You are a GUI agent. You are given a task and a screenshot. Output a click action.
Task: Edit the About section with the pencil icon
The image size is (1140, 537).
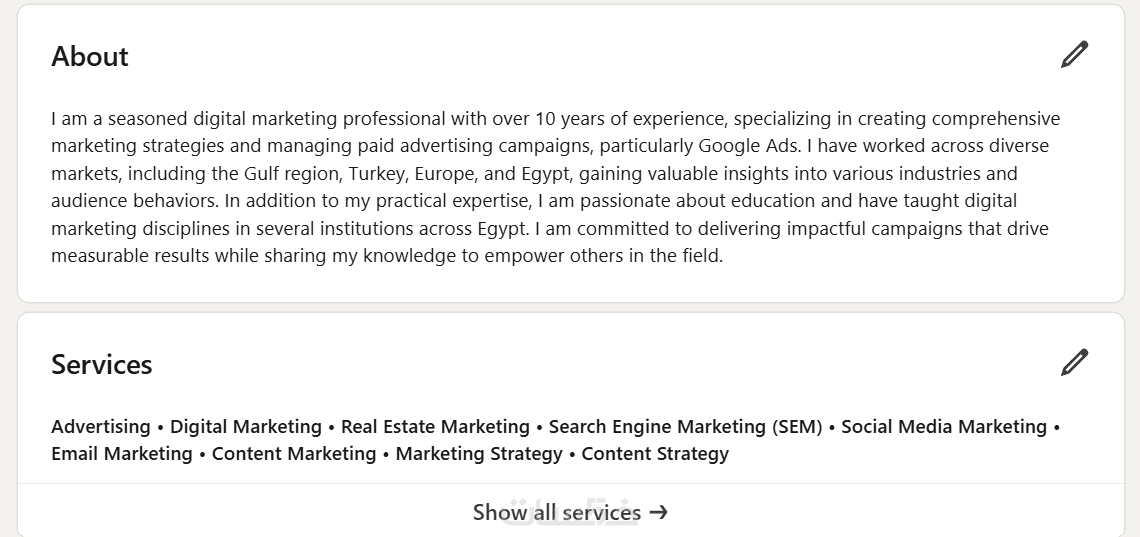[x=1074, y=54]
